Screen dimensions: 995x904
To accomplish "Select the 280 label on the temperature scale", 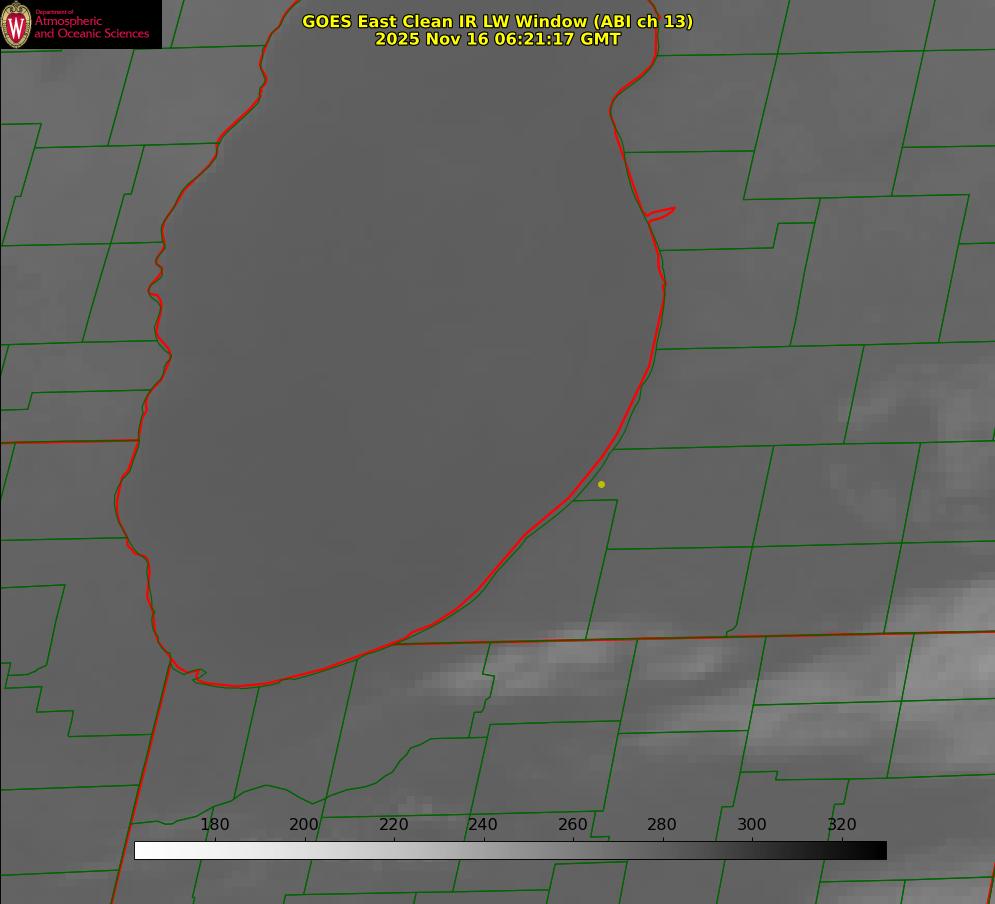I will tap(662, 824).
